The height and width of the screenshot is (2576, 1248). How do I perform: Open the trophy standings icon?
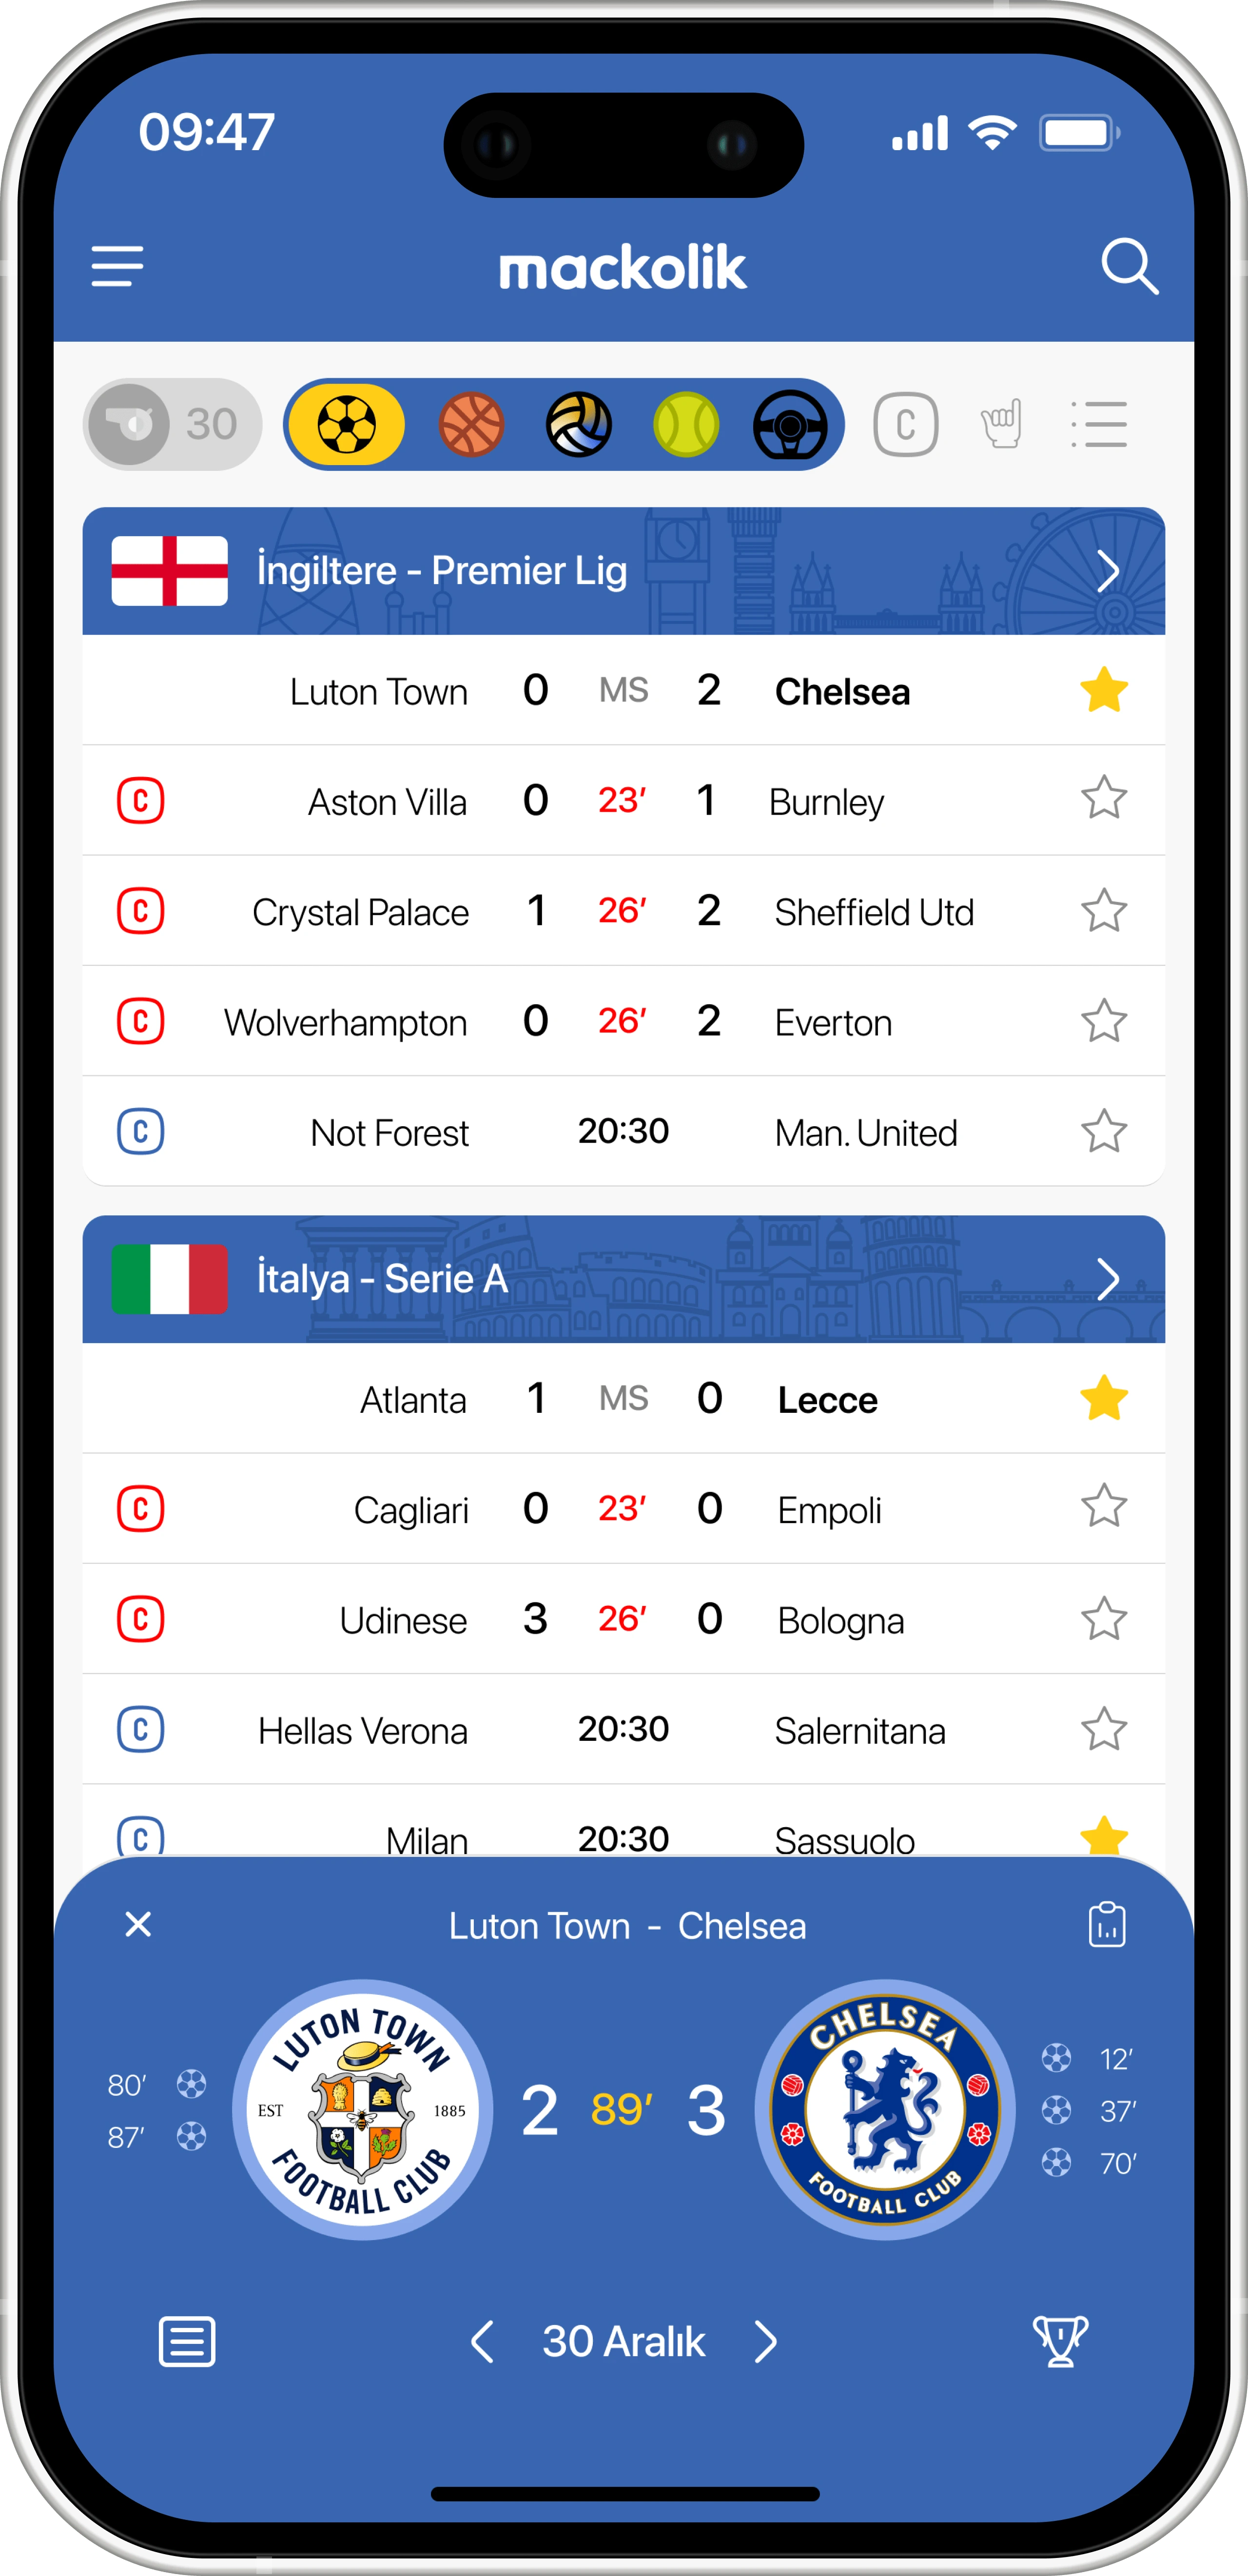[x=1060, y=2342]
